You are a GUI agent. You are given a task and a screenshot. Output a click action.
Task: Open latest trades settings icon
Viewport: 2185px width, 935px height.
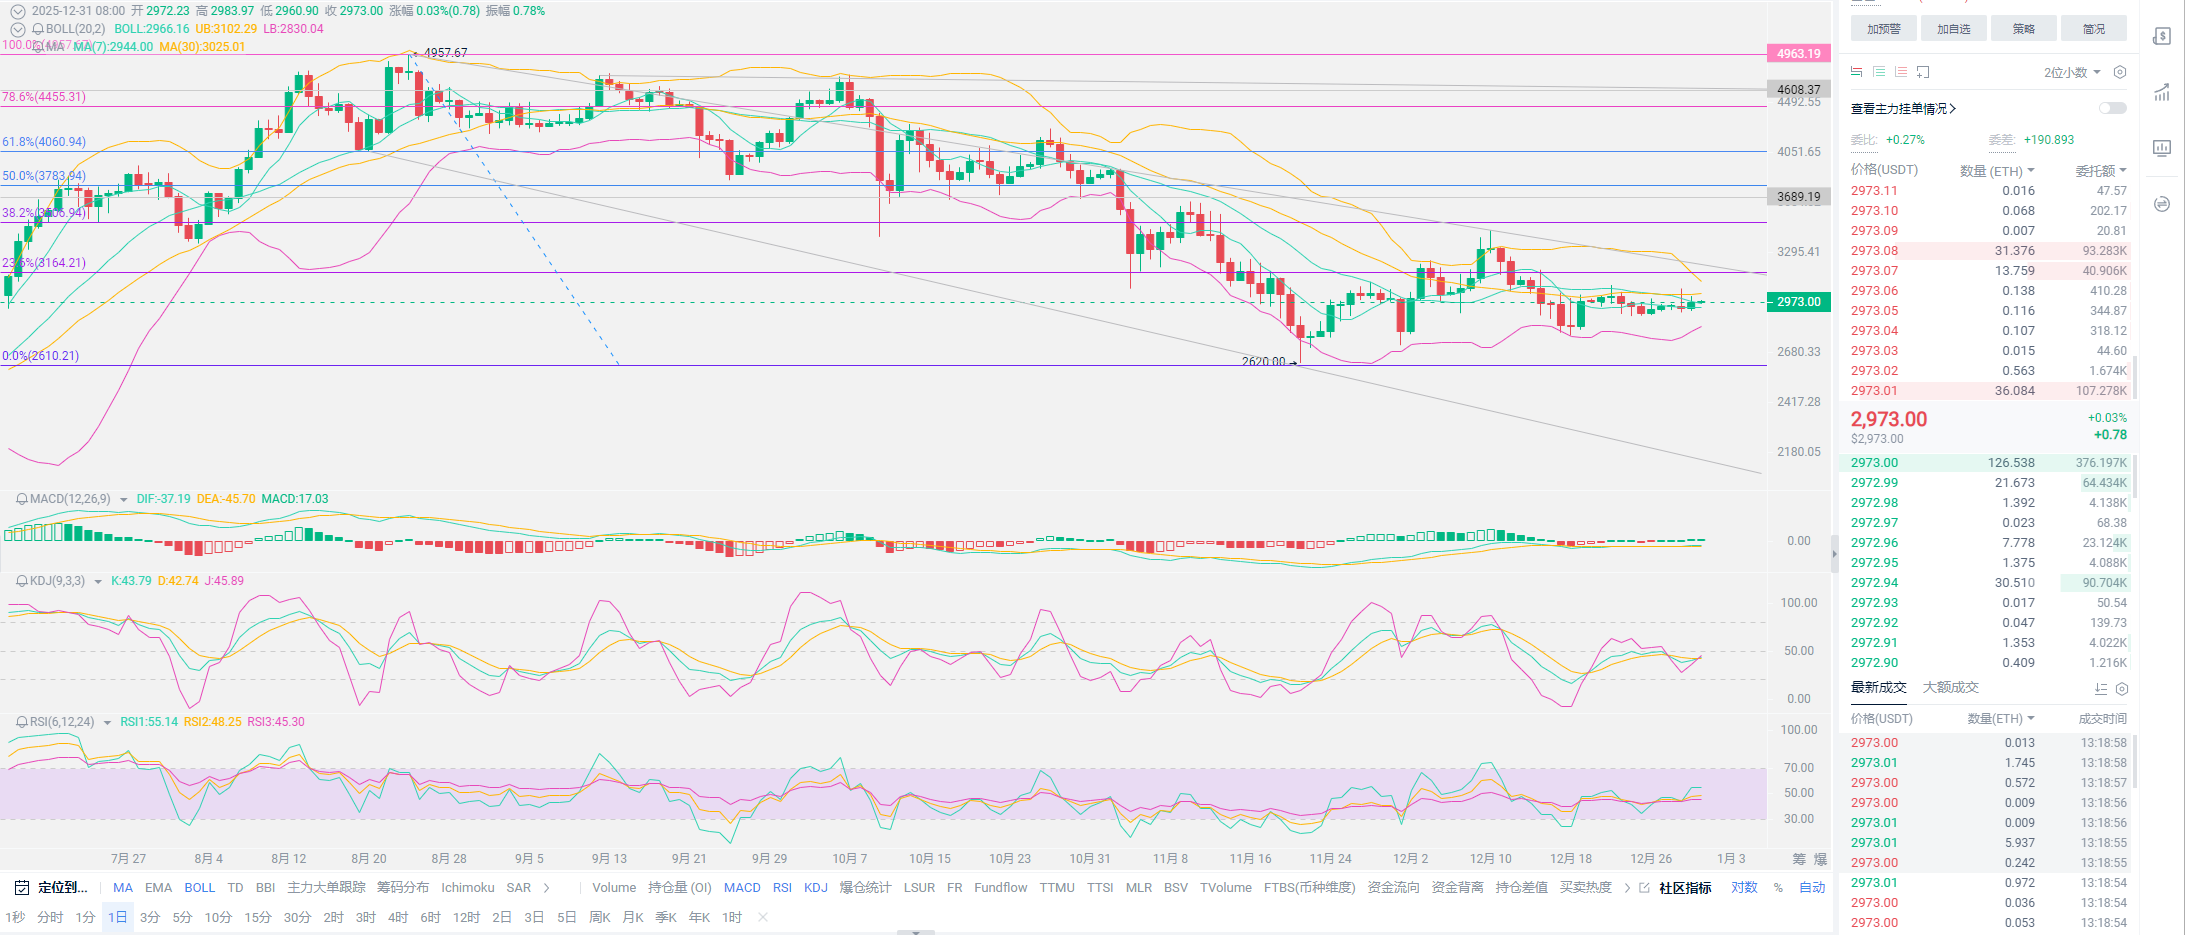click(x=2122, y=689)
